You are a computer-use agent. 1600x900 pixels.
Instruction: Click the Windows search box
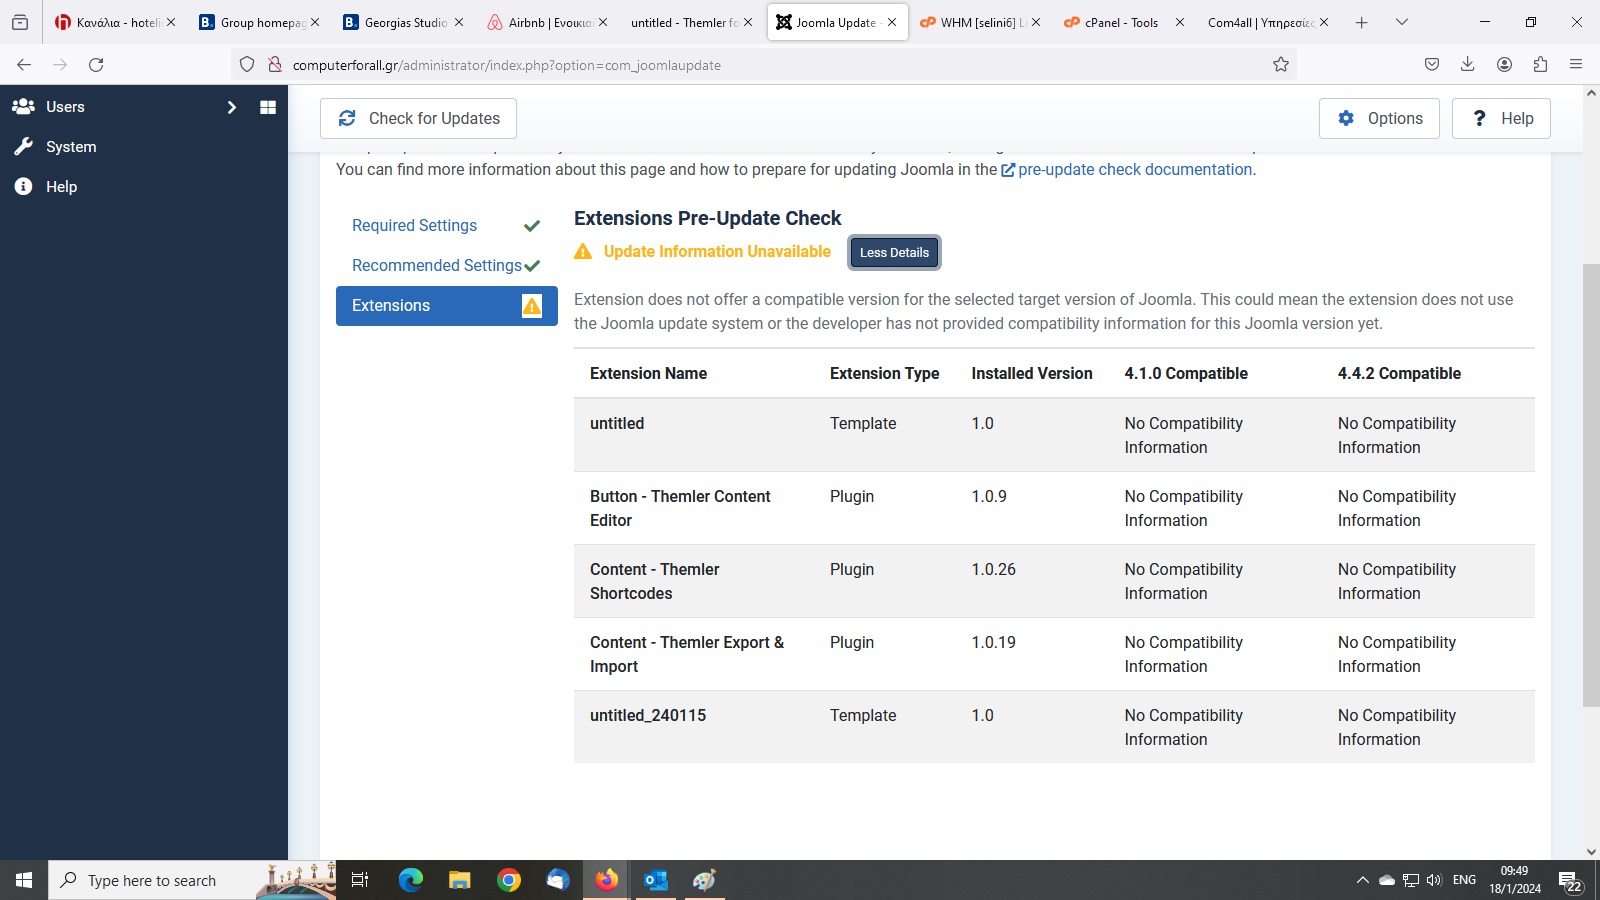[x=190, y=880]
